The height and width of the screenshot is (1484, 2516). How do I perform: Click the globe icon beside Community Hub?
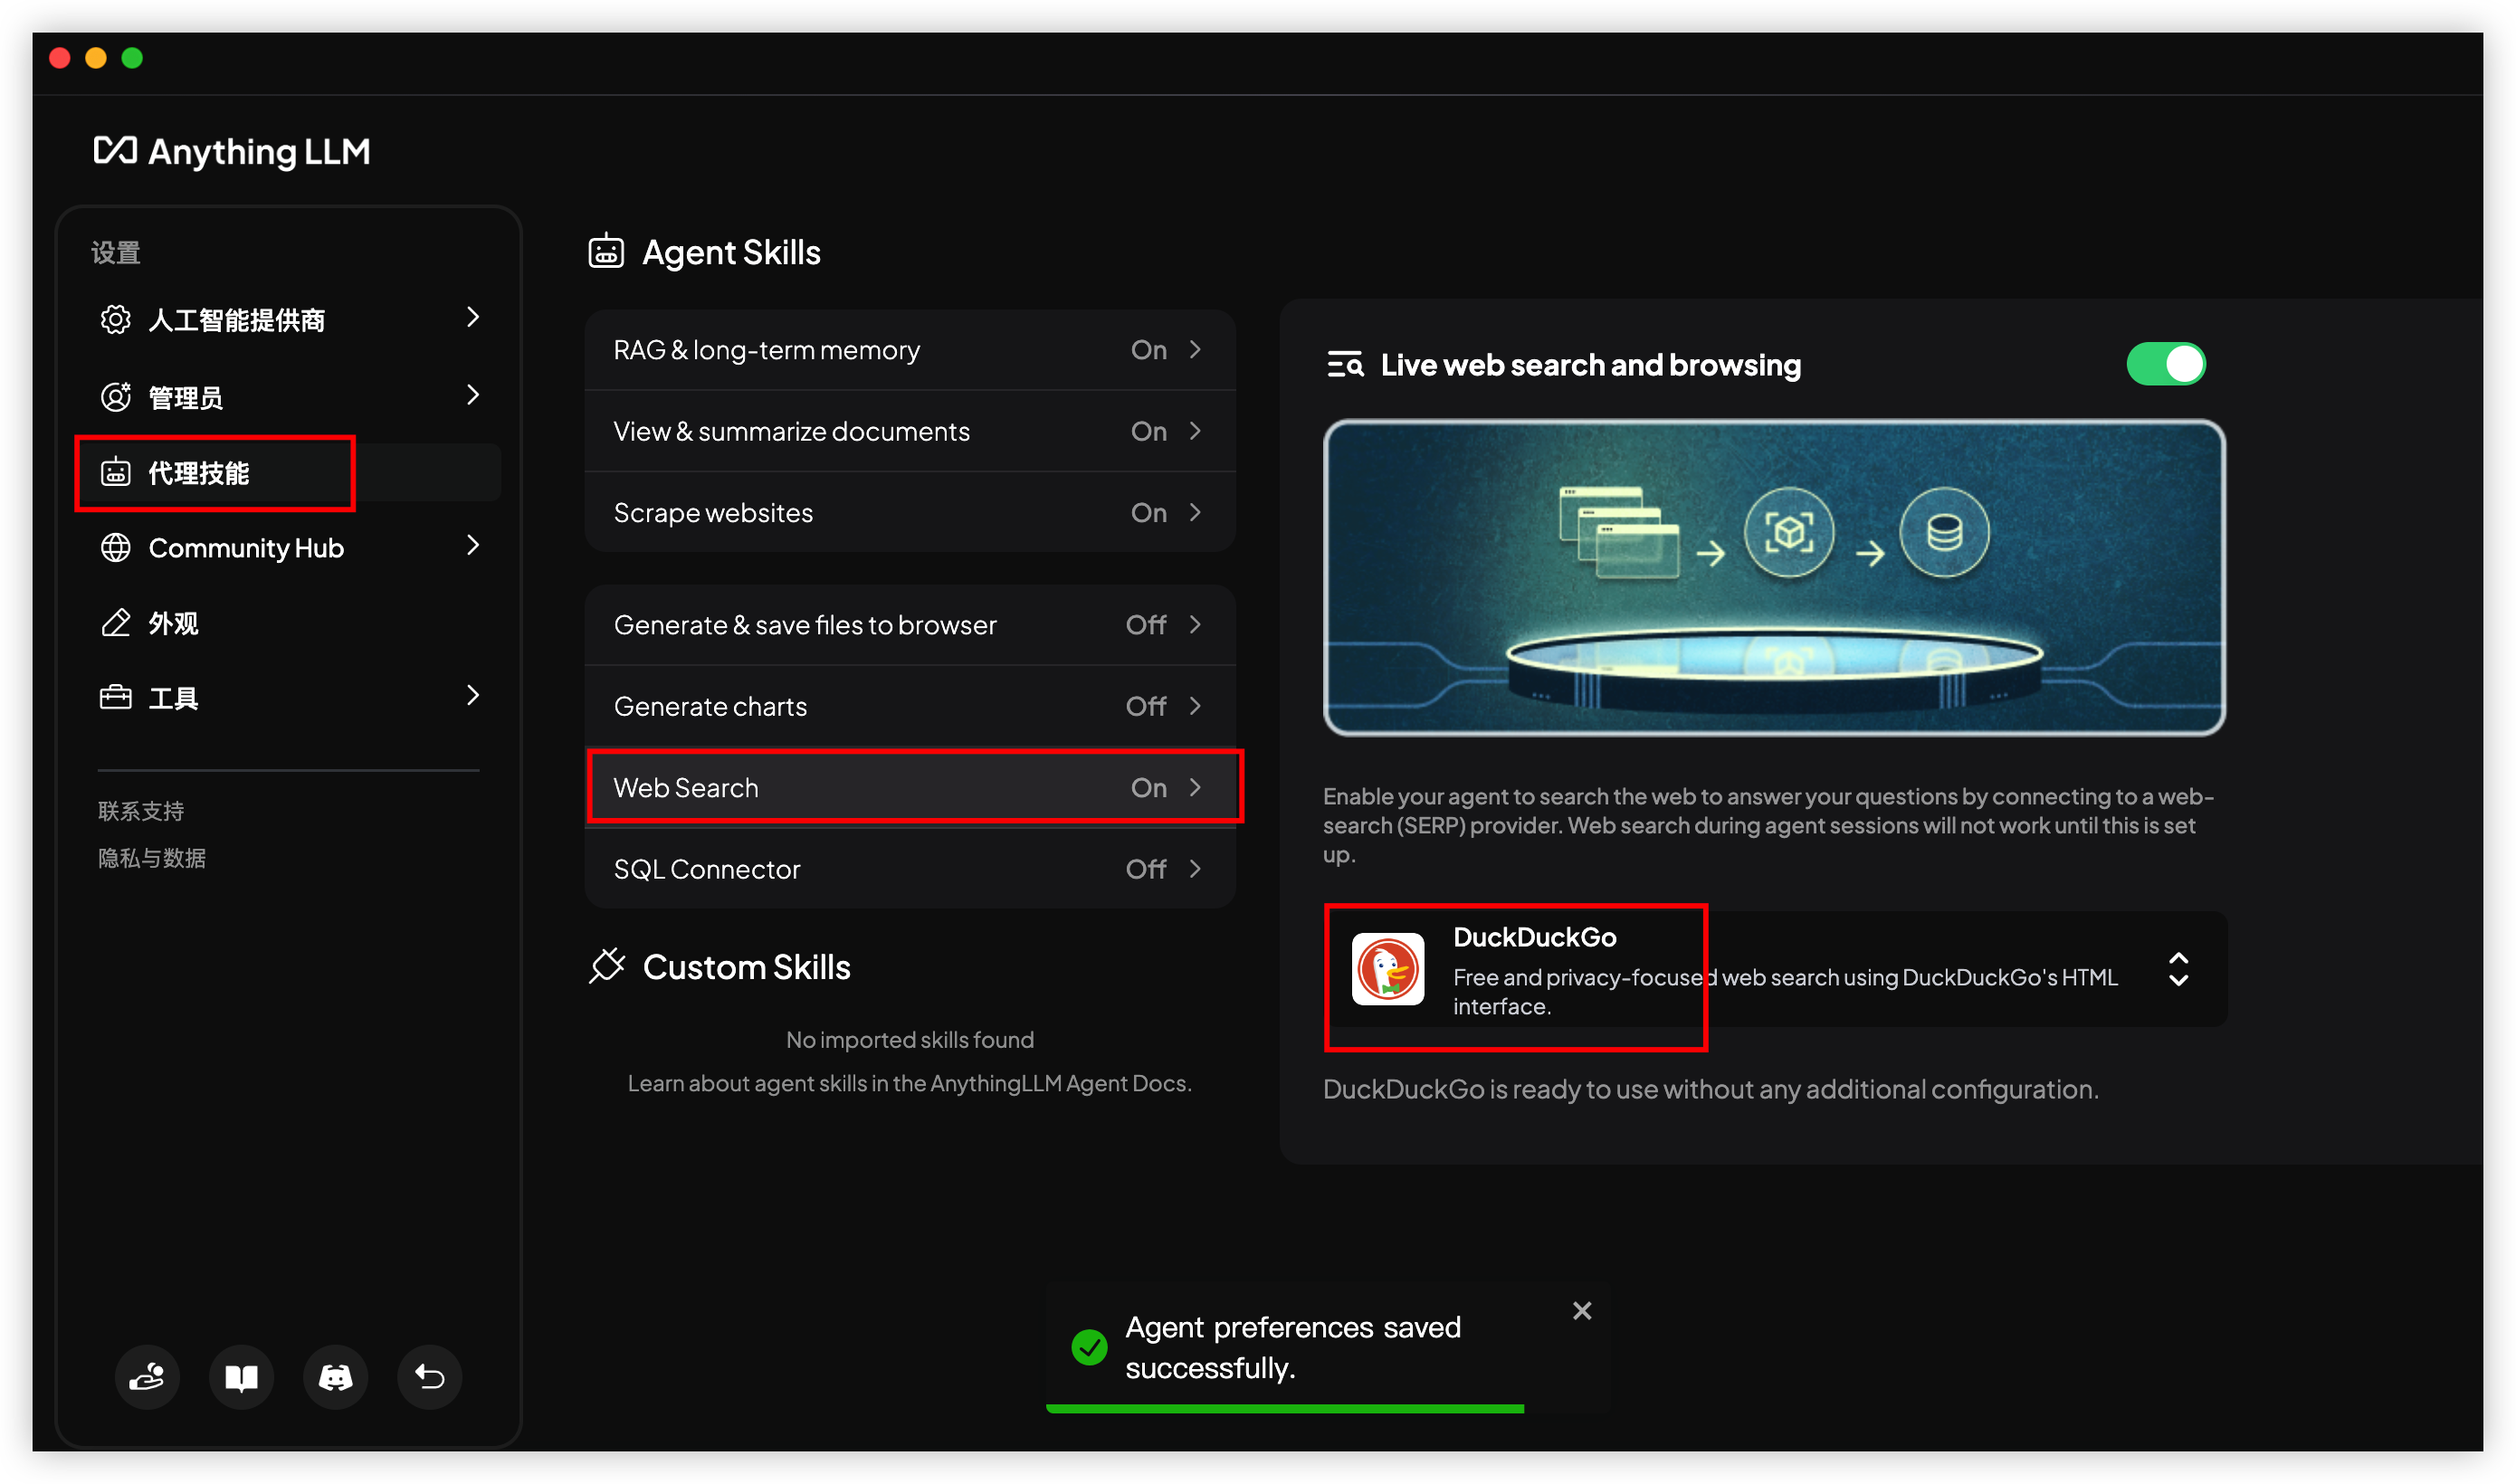116,548
